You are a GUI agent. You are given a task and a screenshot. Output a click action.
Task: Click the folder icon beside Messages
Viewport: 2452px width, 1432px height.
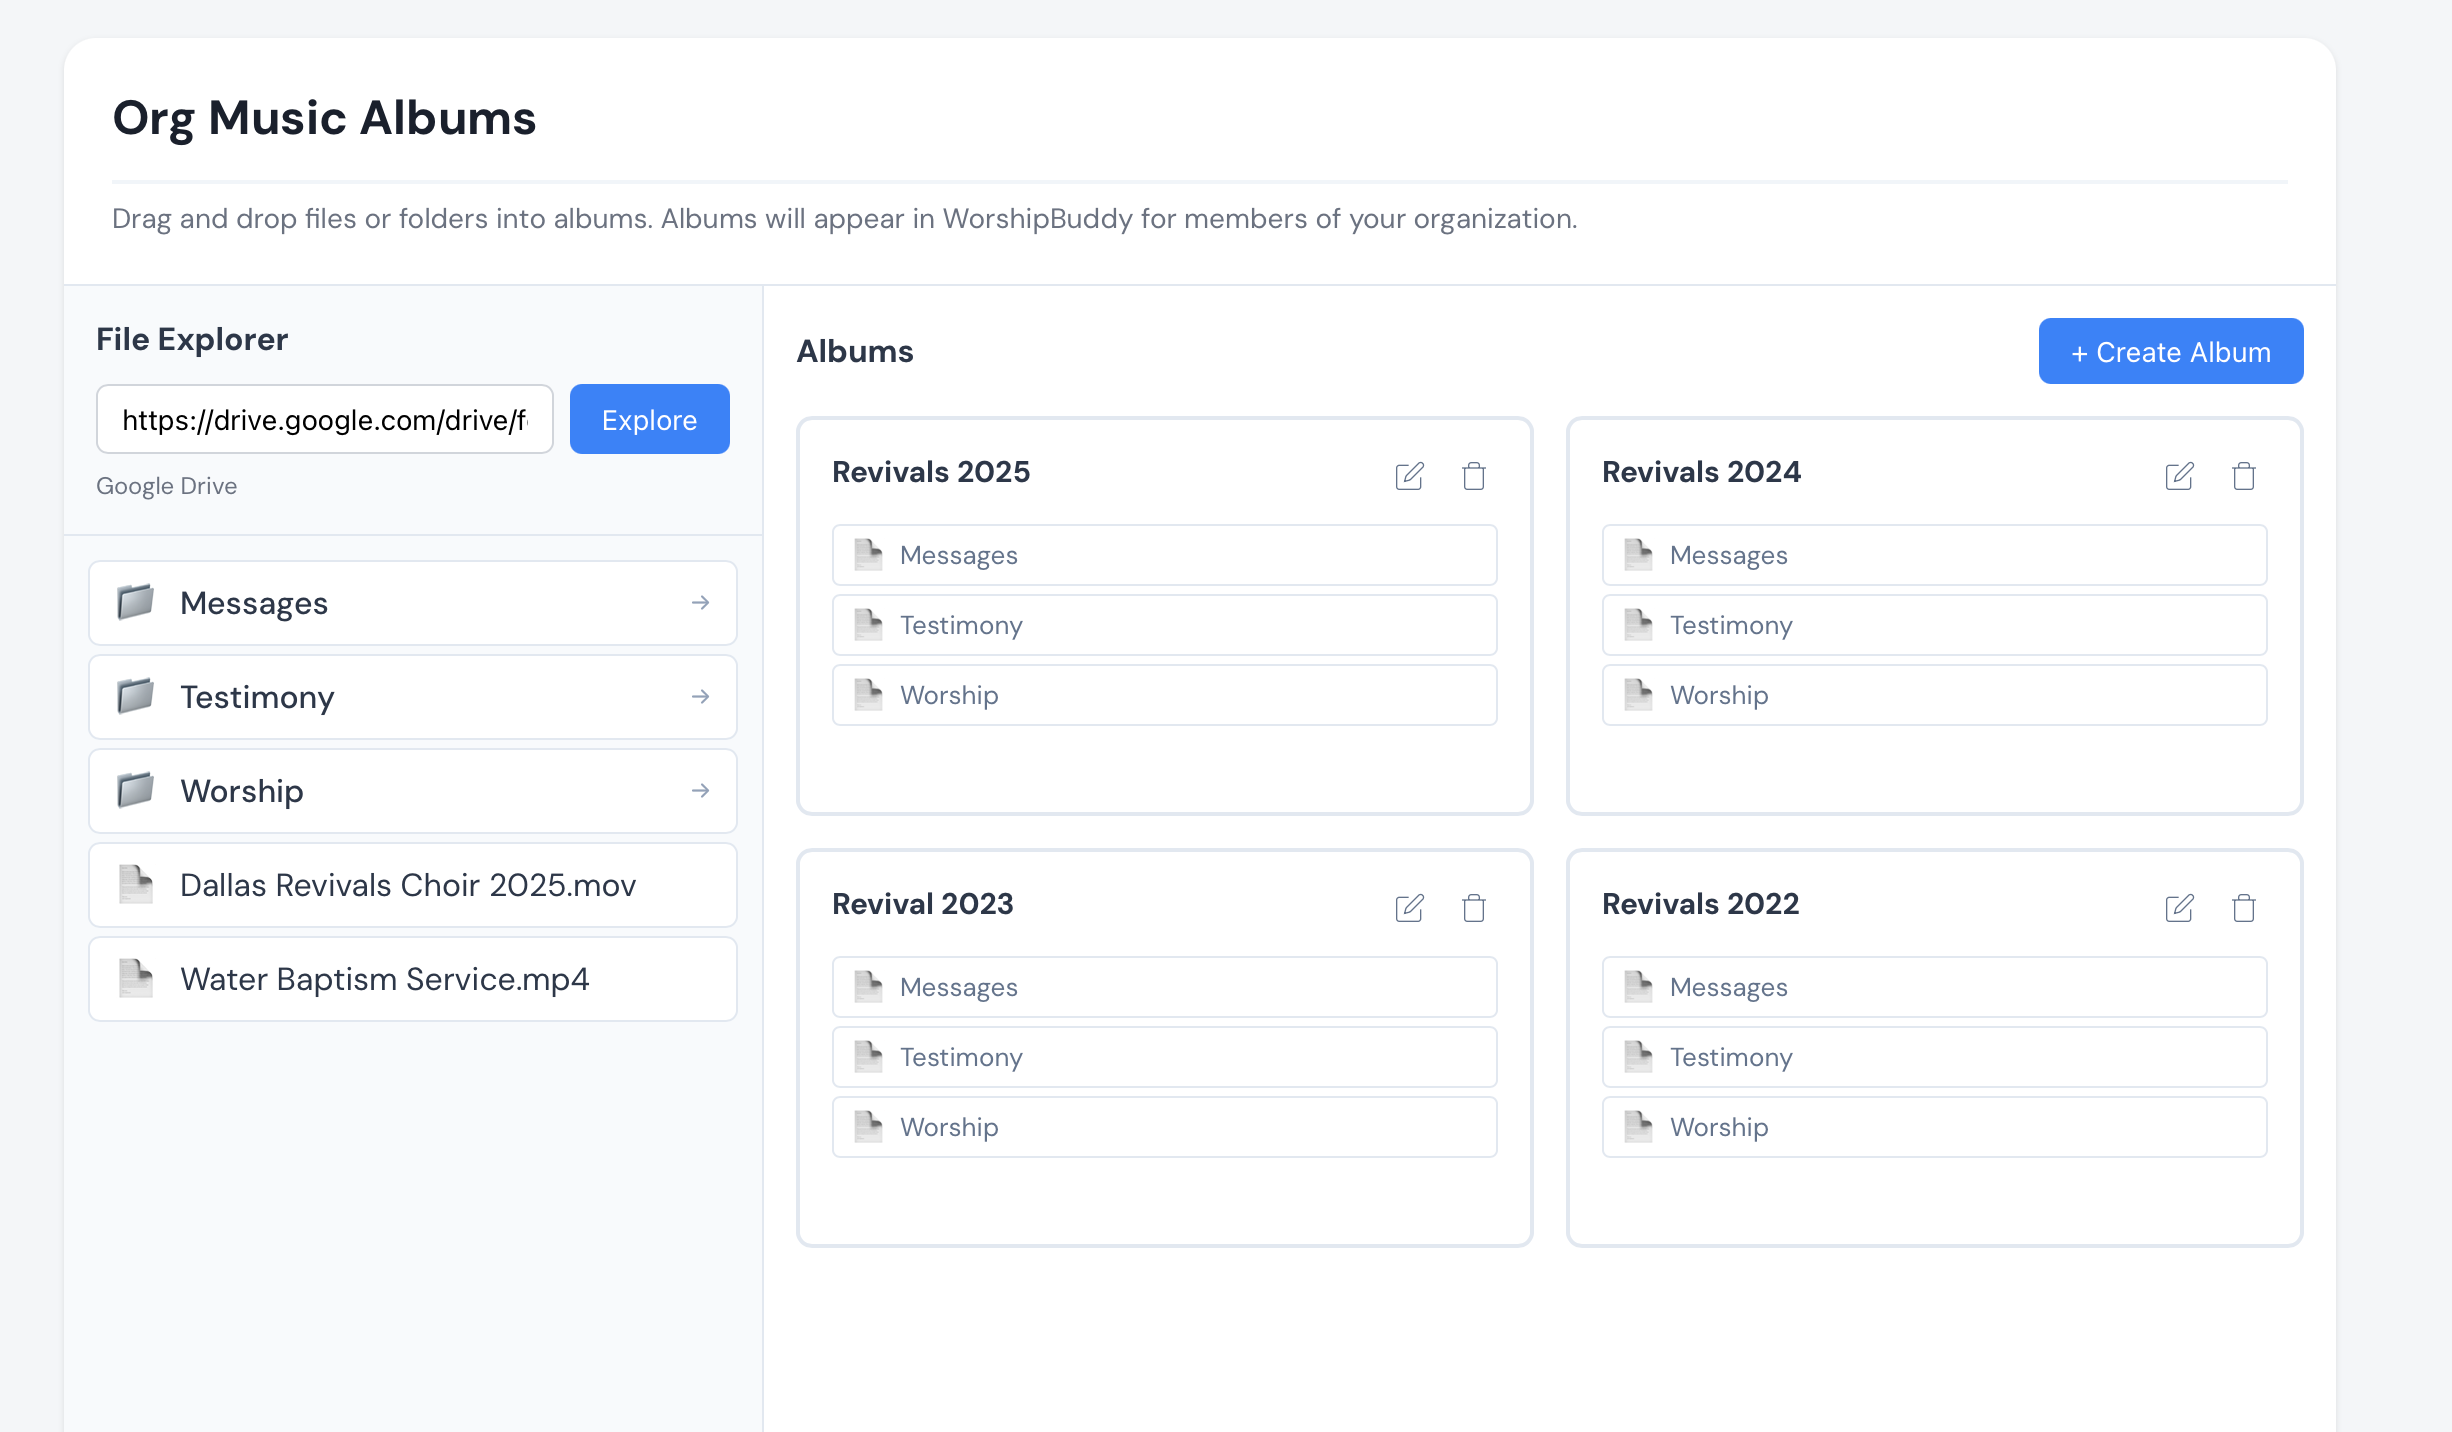(136, 602)
